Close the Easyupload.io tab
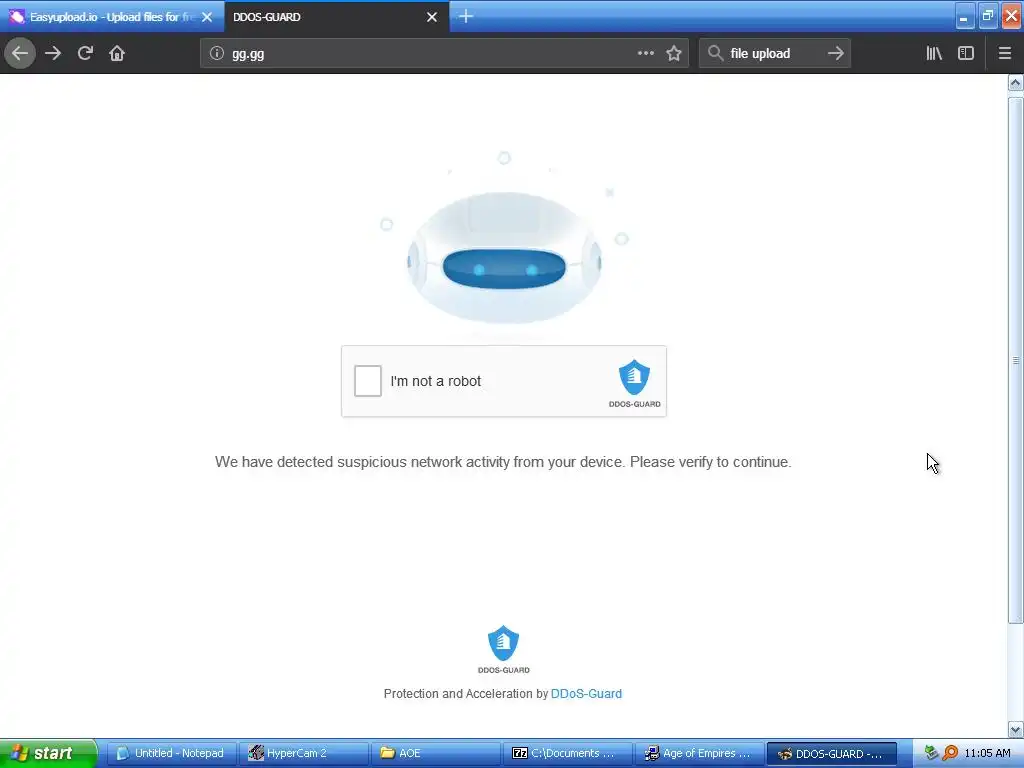The image size is (1024, 768). 207,17
